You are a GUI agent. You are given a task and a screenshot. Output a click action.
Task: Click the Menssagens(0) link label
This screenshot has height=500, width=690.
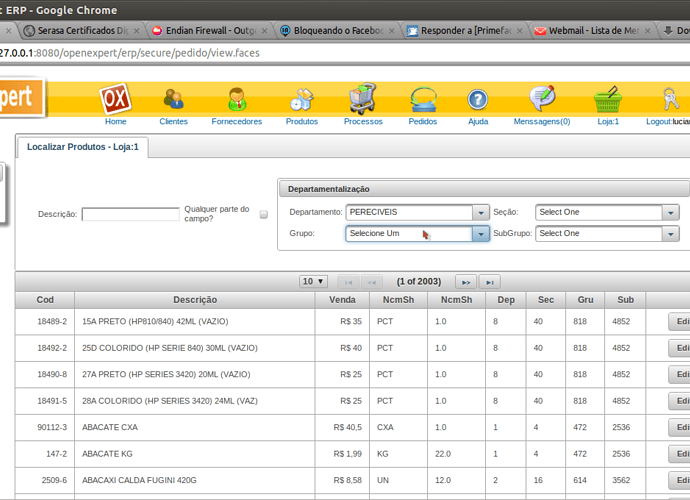pyautogui.click(x=542, y=121)
